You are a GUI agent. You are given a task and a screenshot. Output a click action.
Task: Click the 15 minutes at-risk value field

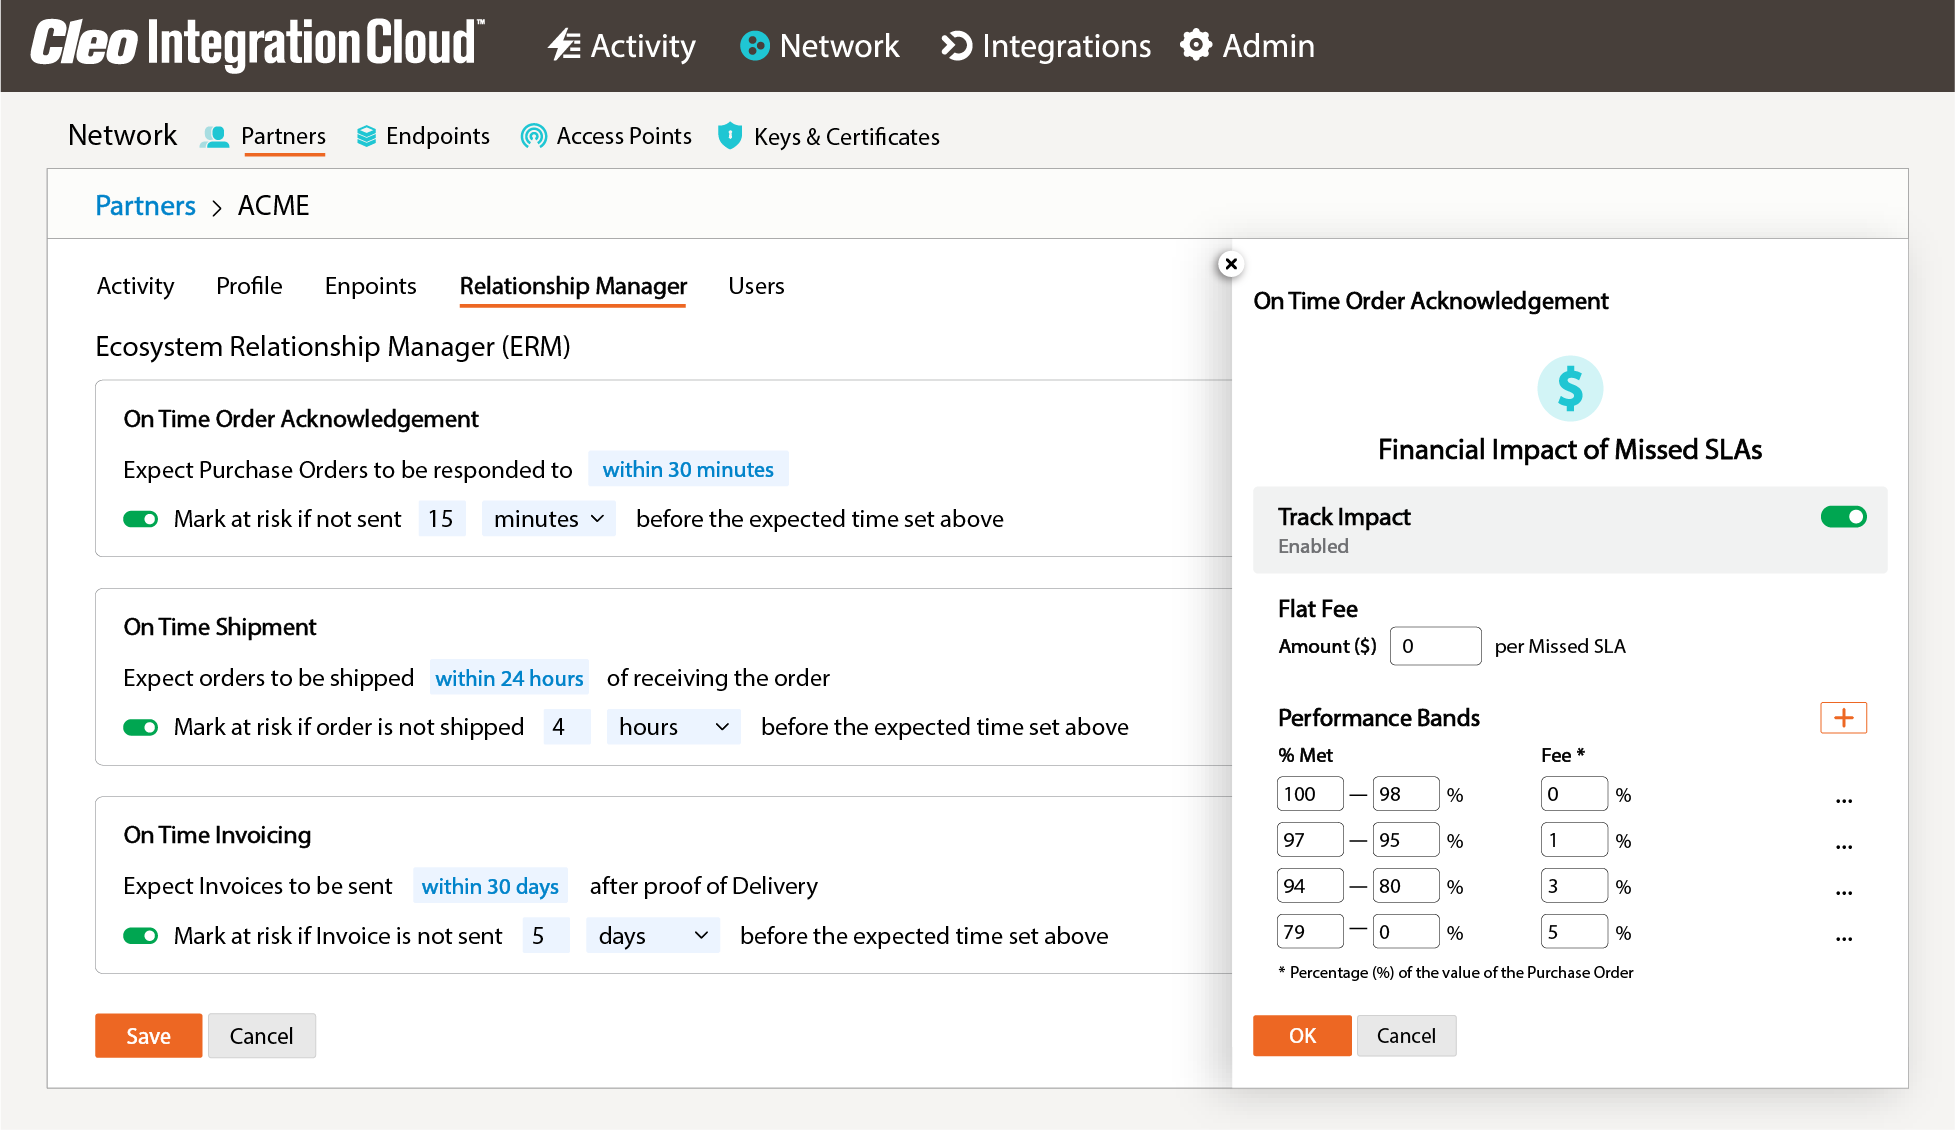click(441, 519)
